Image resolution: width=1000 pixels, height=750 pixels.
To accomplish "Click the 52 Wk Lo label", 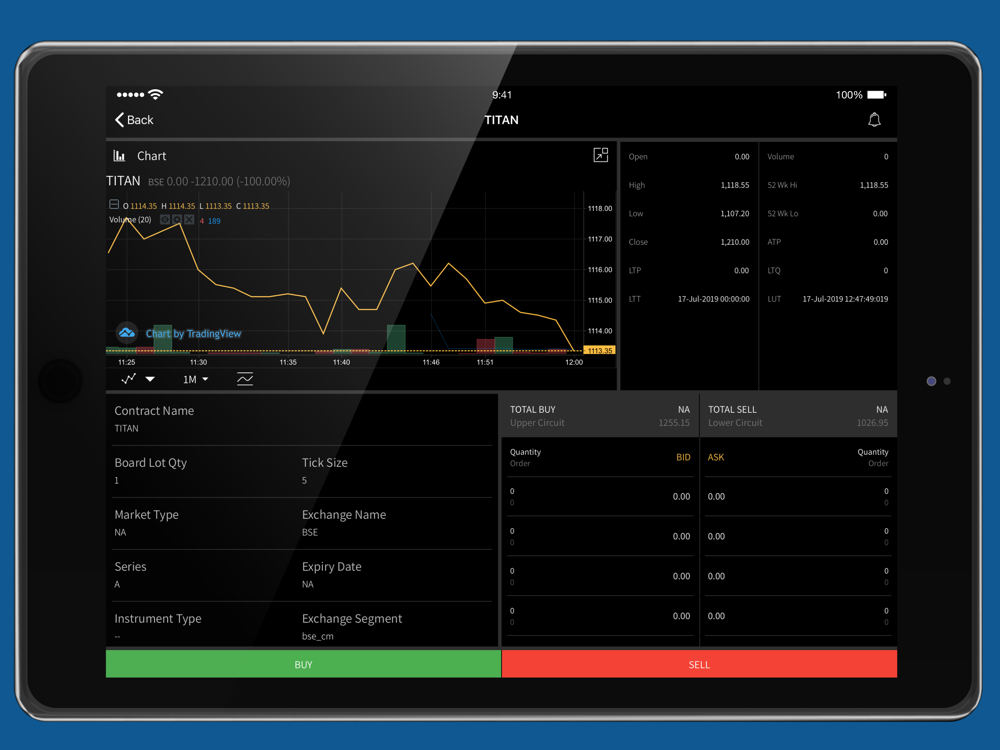I will coord(783,214).
